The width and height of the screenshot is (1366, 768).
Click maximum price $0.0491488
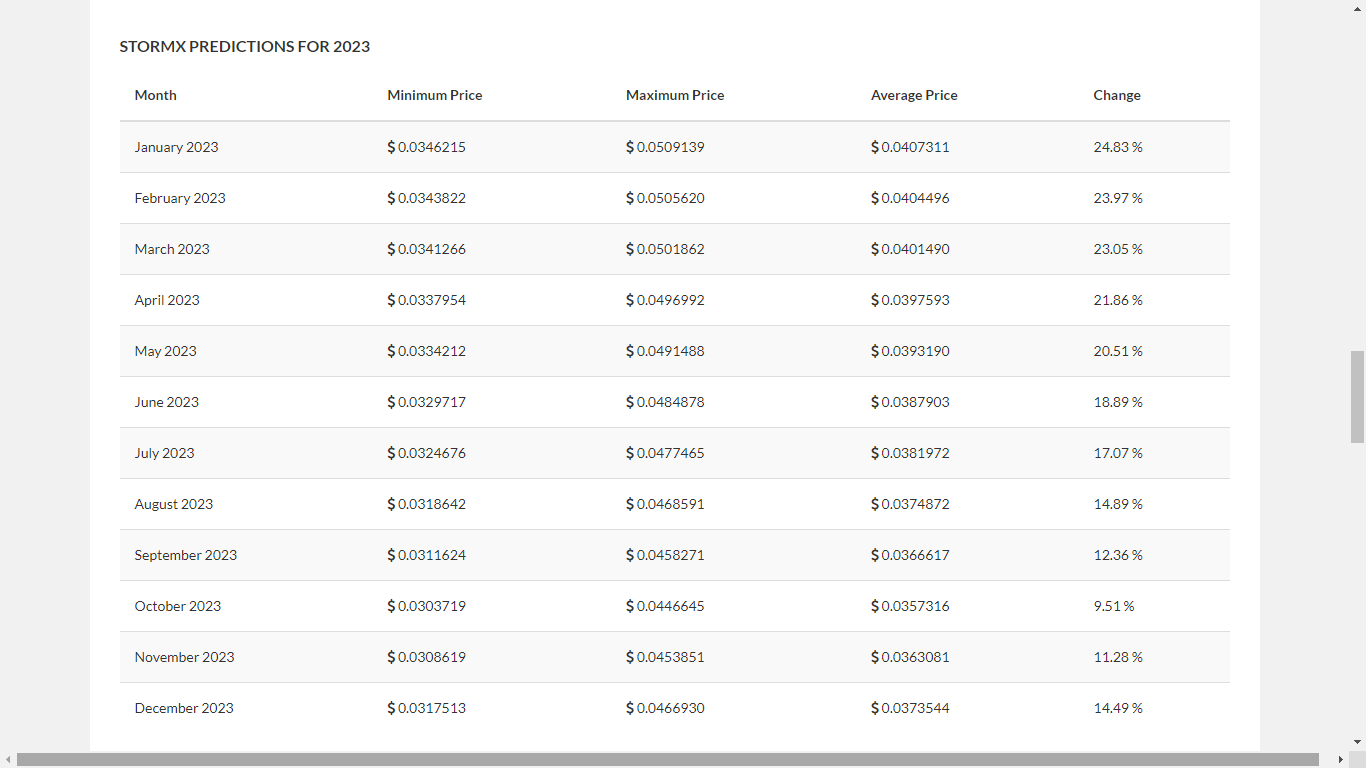[x=666, y=351]
